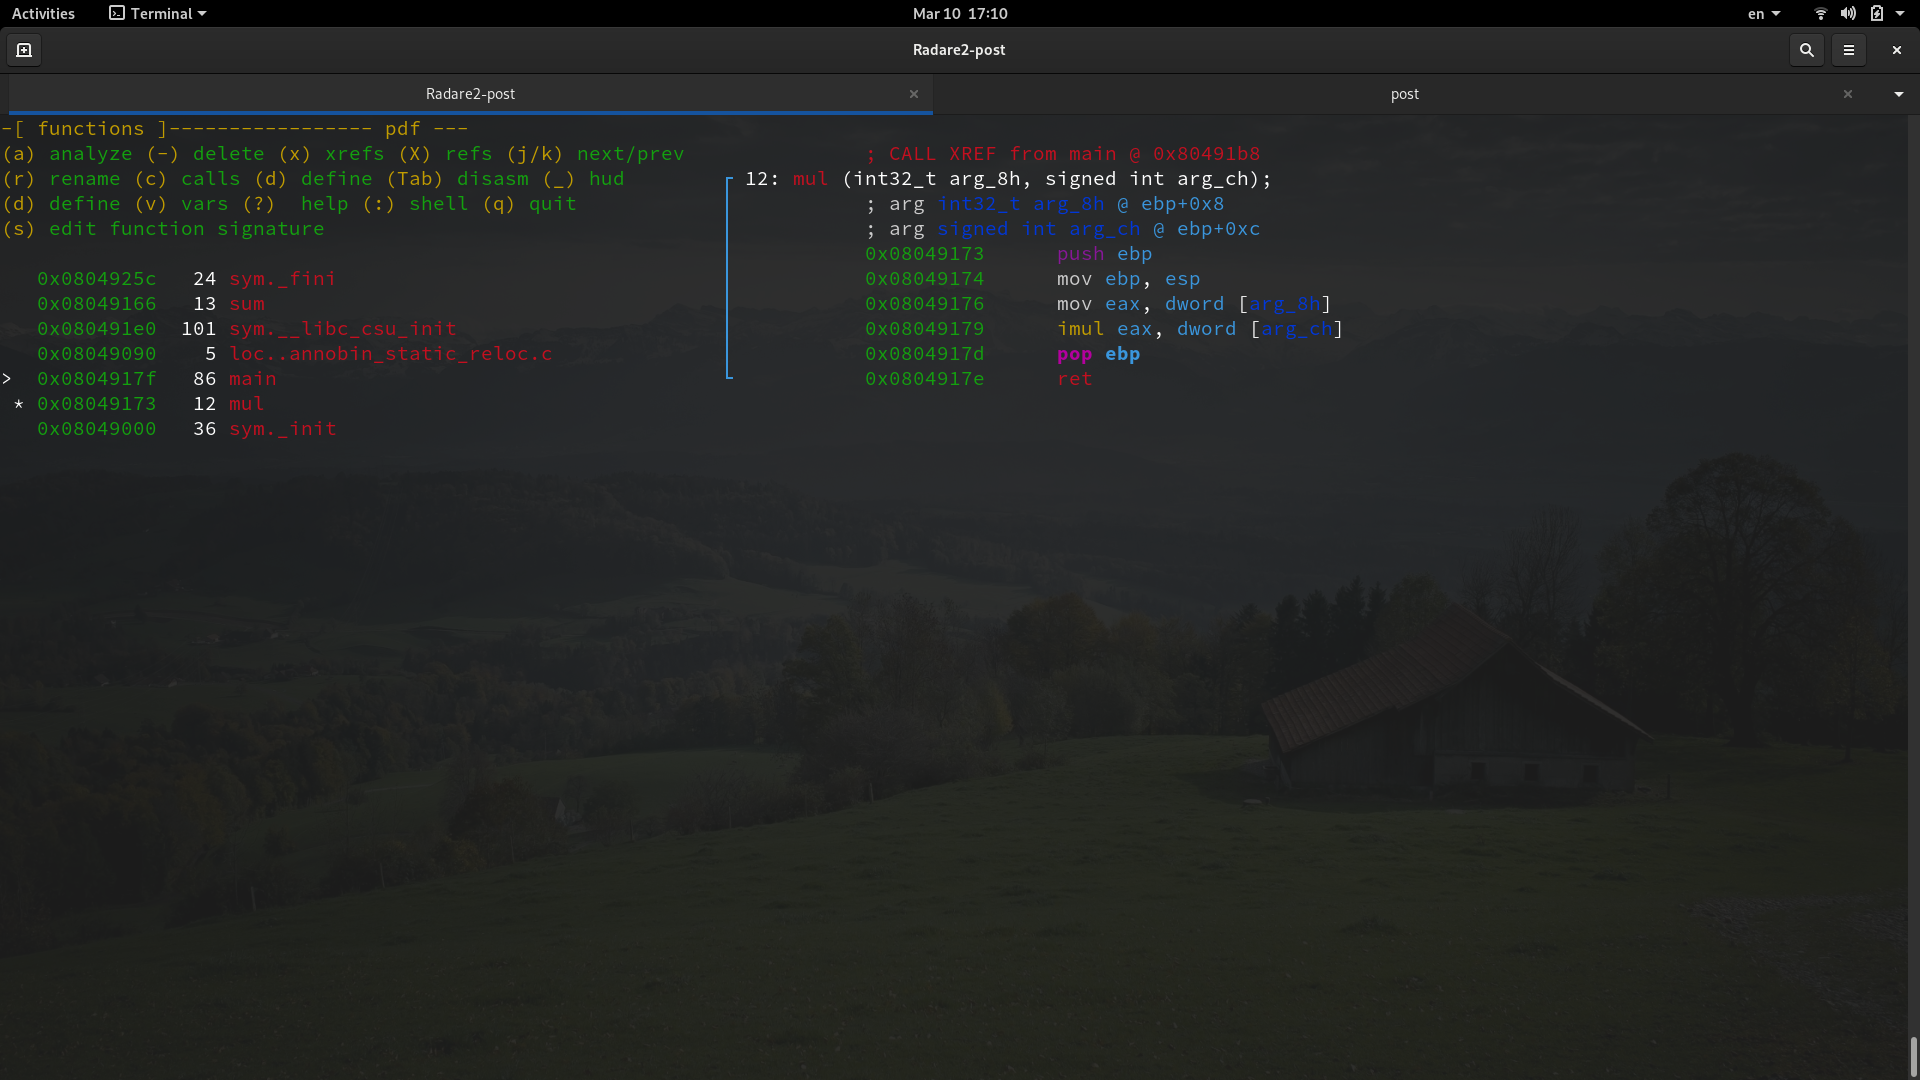The image size is (1920, 1080).
Task: Open the terminal search
Action: pyautogui.click(x=1806, y=49)
